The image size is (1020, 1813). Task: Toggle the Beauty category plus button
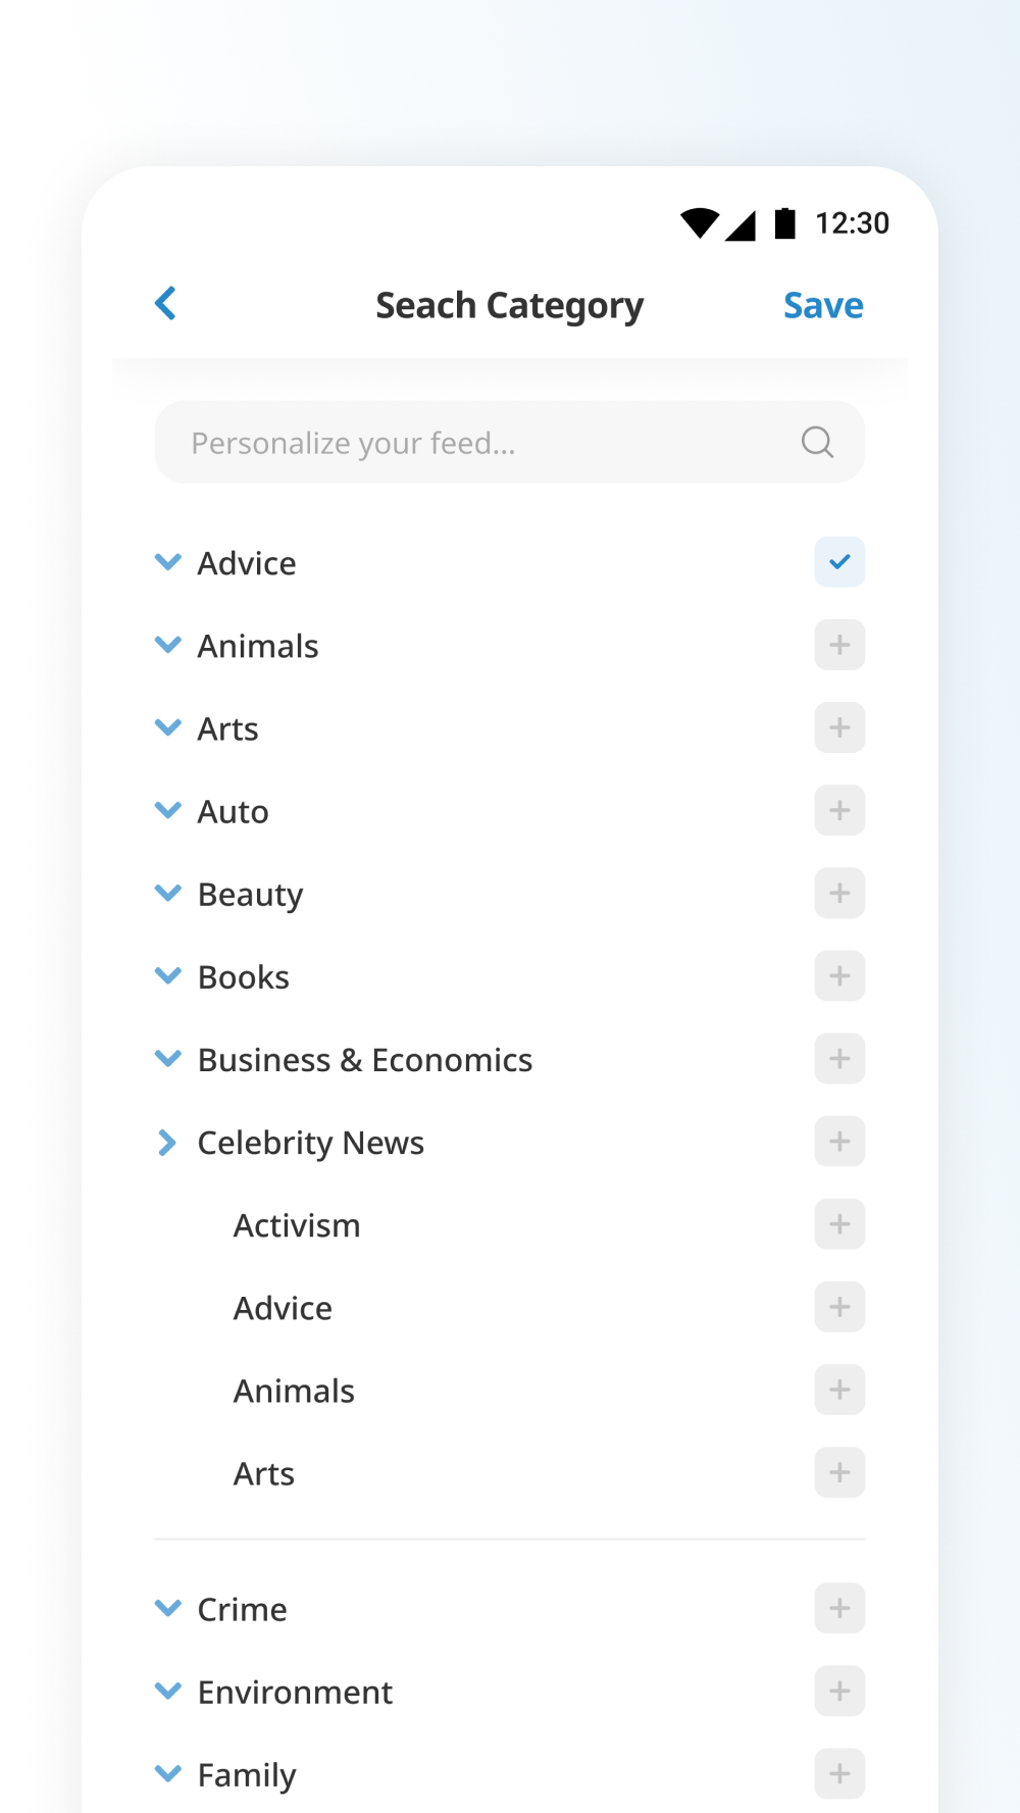click(839, 894)
